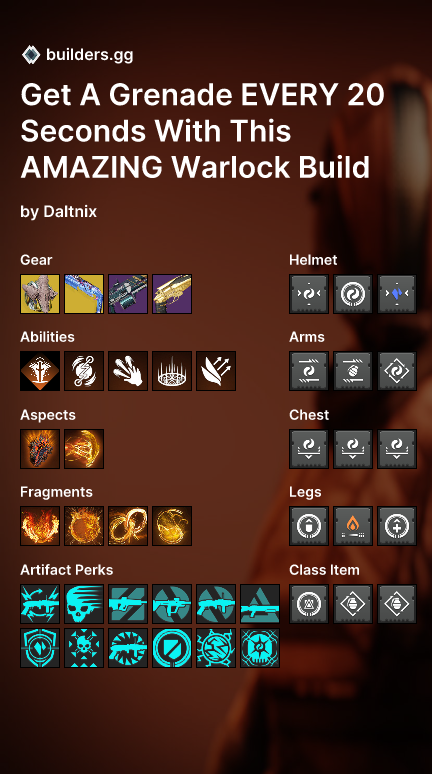Click the spiked ring rift ability icon
The width and height of the screenshot is (432, 774).
tap(172, 371)
